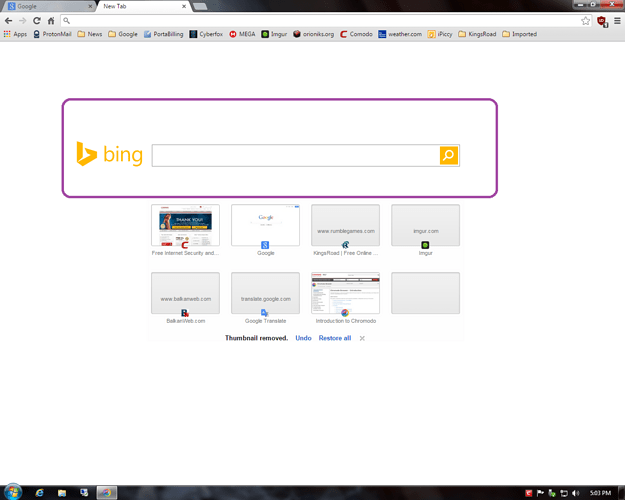This screenshot has height=500, width=625.
Task: Open the Imgur bookmark in the bar
Action: [274, 34]
